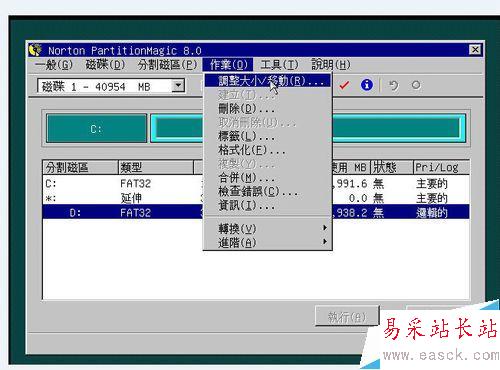Viewport: 500px width, 370px height.
Task: Select the C: partition block in disk map
Action: pos(96,128)
